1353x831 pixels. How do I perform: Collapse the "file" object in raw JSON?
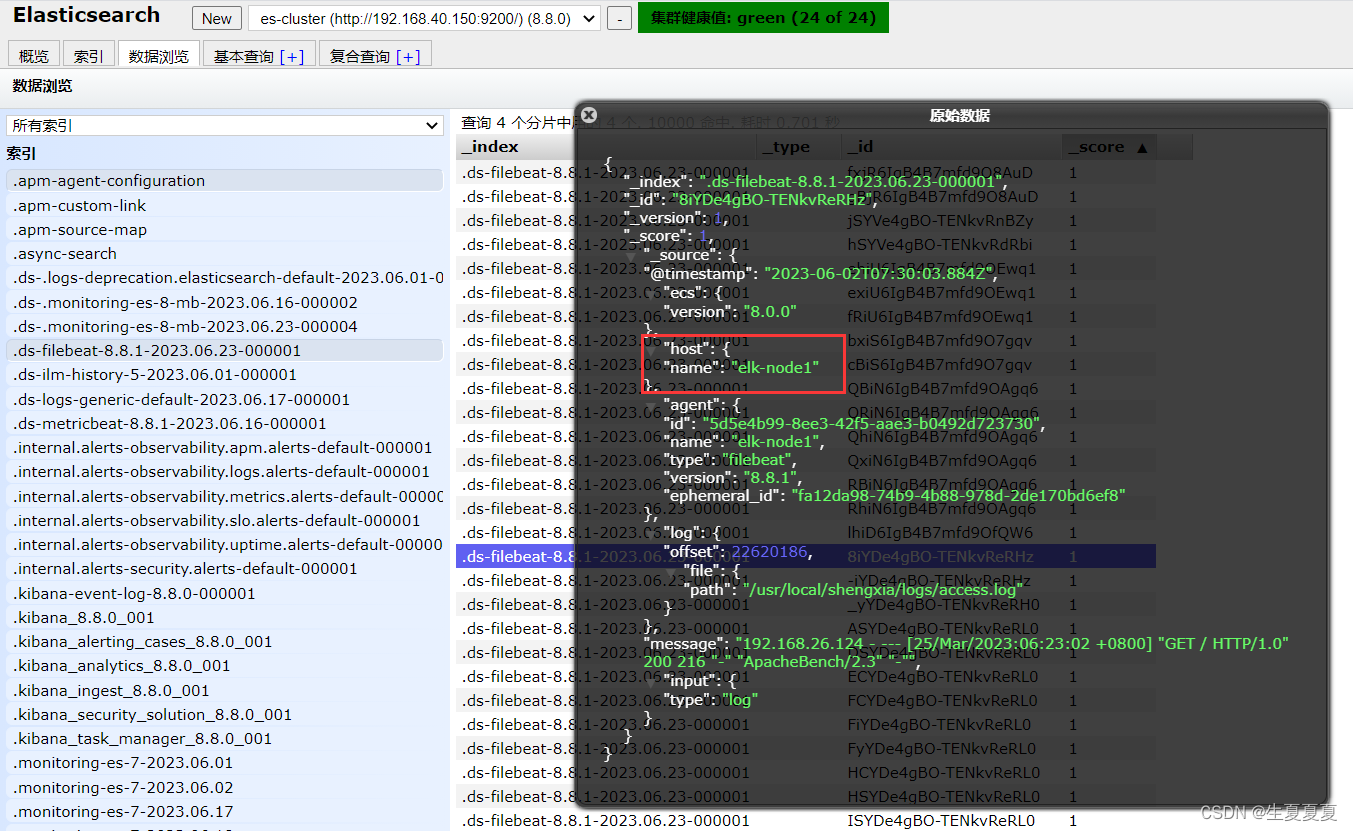point(671,571)
